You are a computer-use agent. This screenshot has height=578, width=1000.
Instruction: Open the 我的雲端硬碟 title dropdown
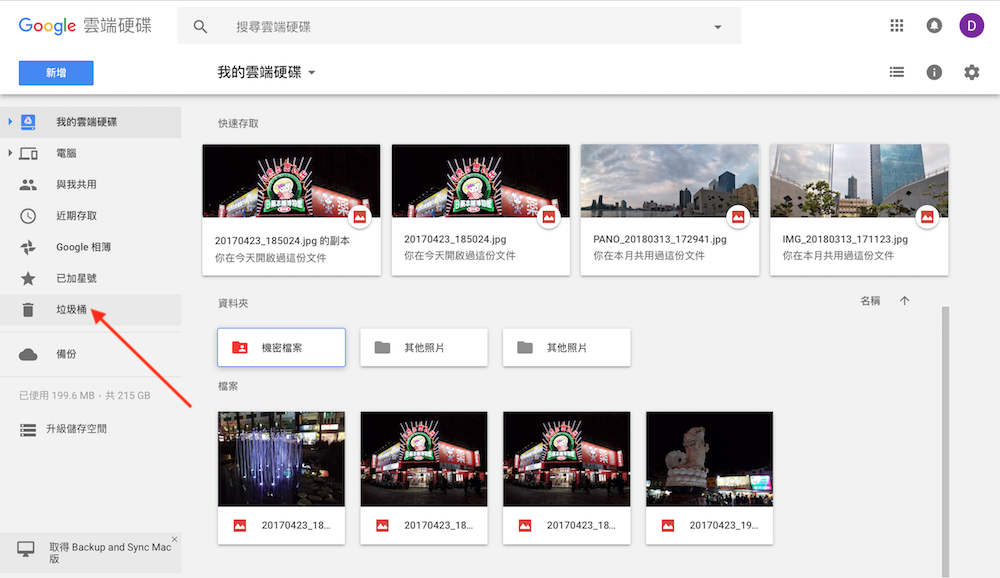(266, 73)
